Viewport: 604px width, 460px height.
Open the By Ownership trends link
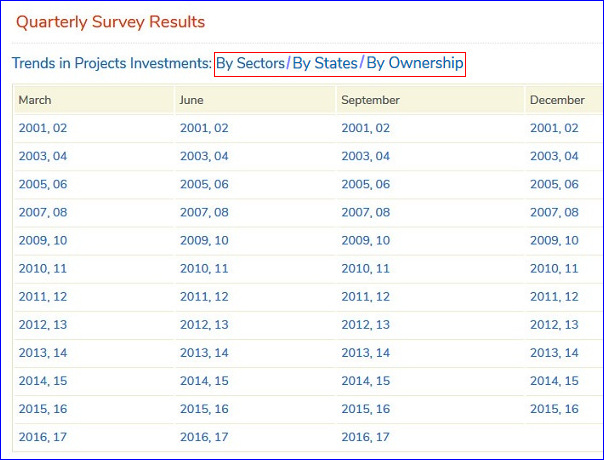click(x=414, y=63)
